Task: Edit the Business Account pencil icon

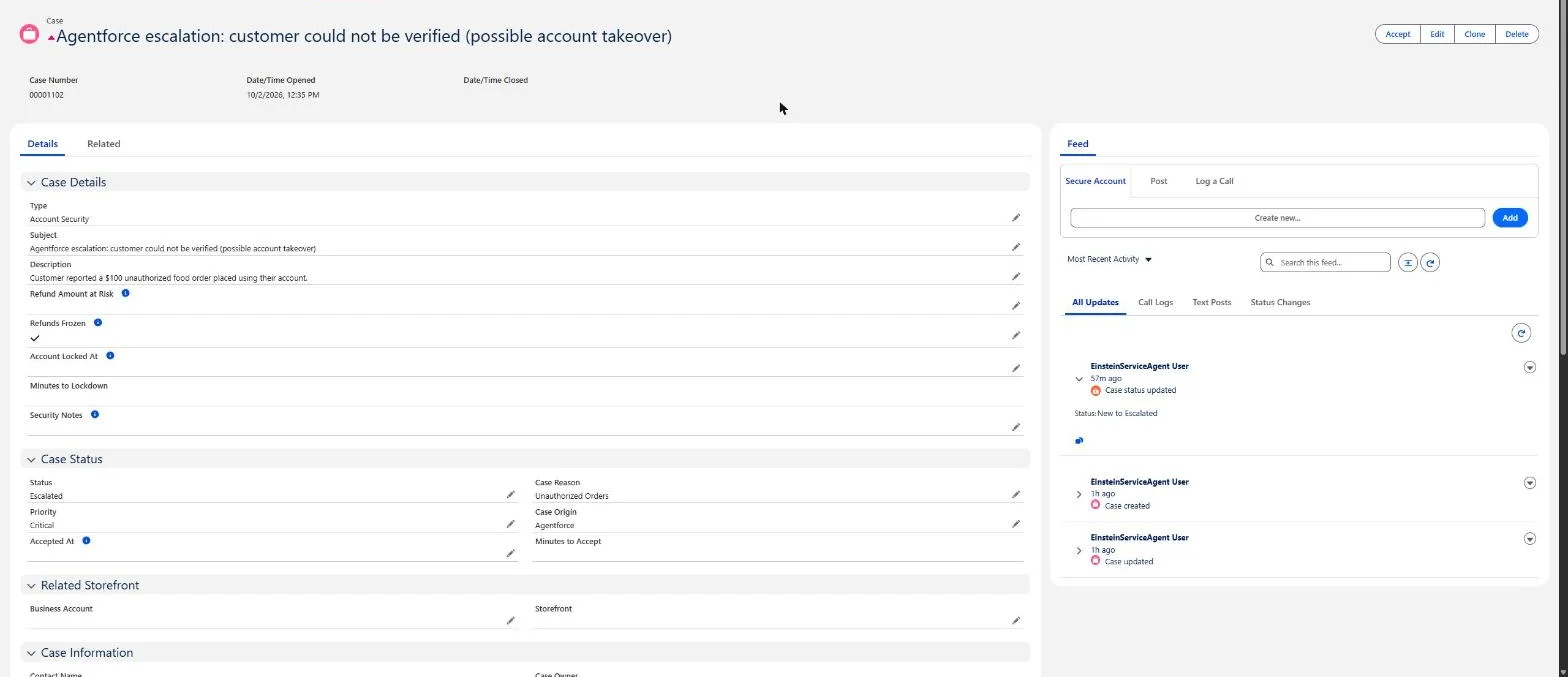Action: click(x=510, y=621)
